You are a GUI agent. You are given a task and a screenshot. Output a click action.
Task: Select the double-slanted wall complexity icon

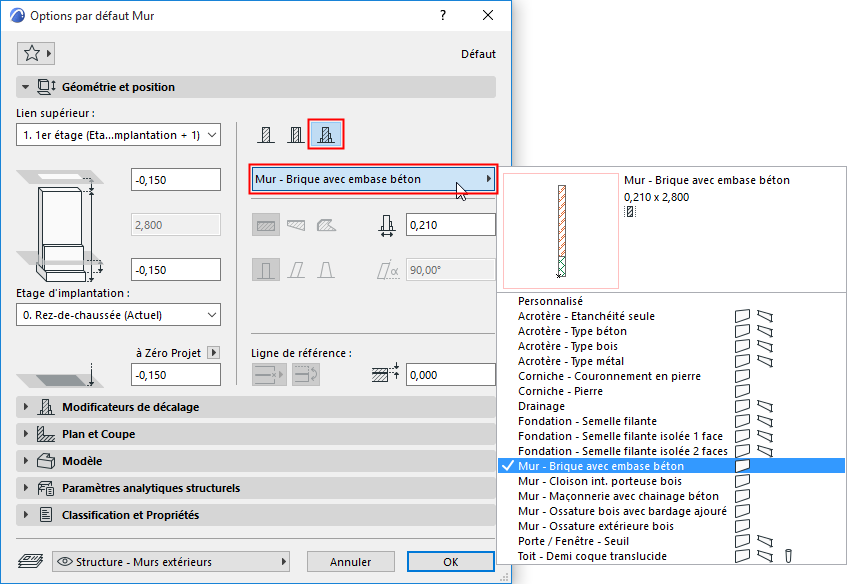[x=326, y=270]
